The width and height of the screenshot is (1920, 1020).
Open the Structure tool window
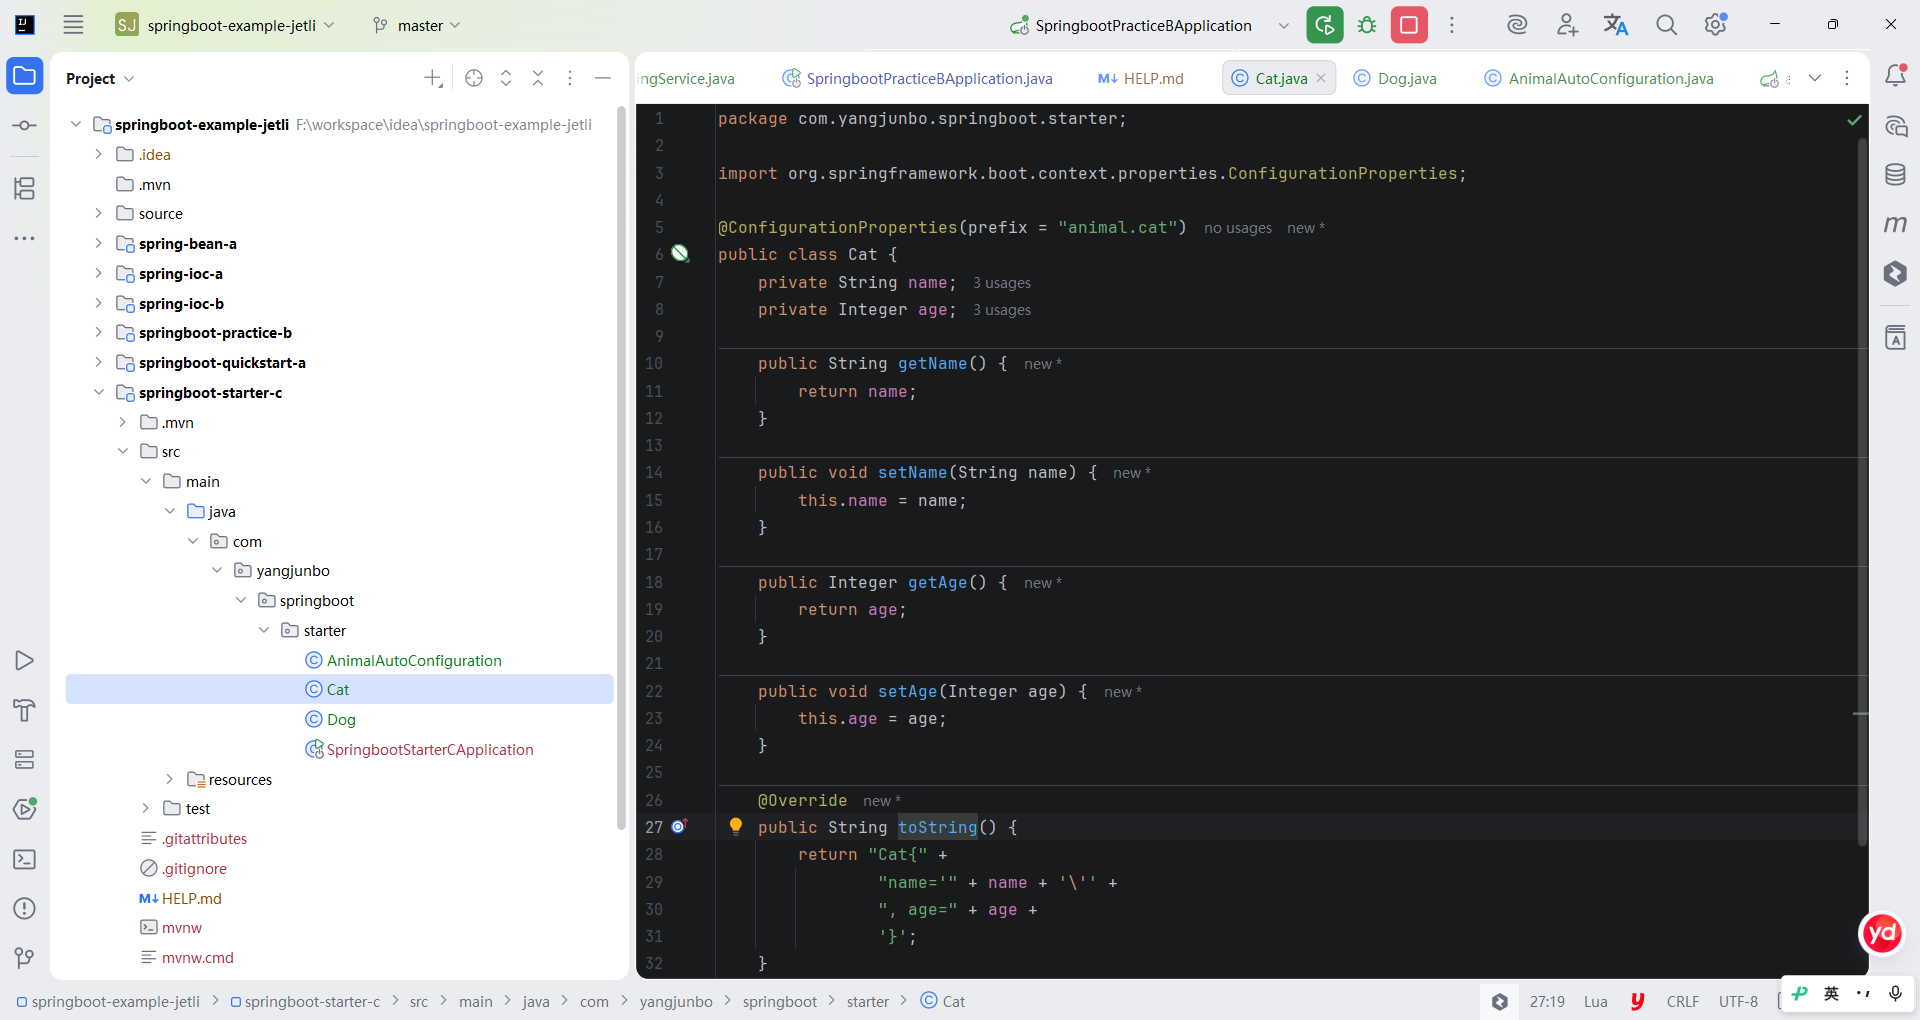(x=25, y=188)
